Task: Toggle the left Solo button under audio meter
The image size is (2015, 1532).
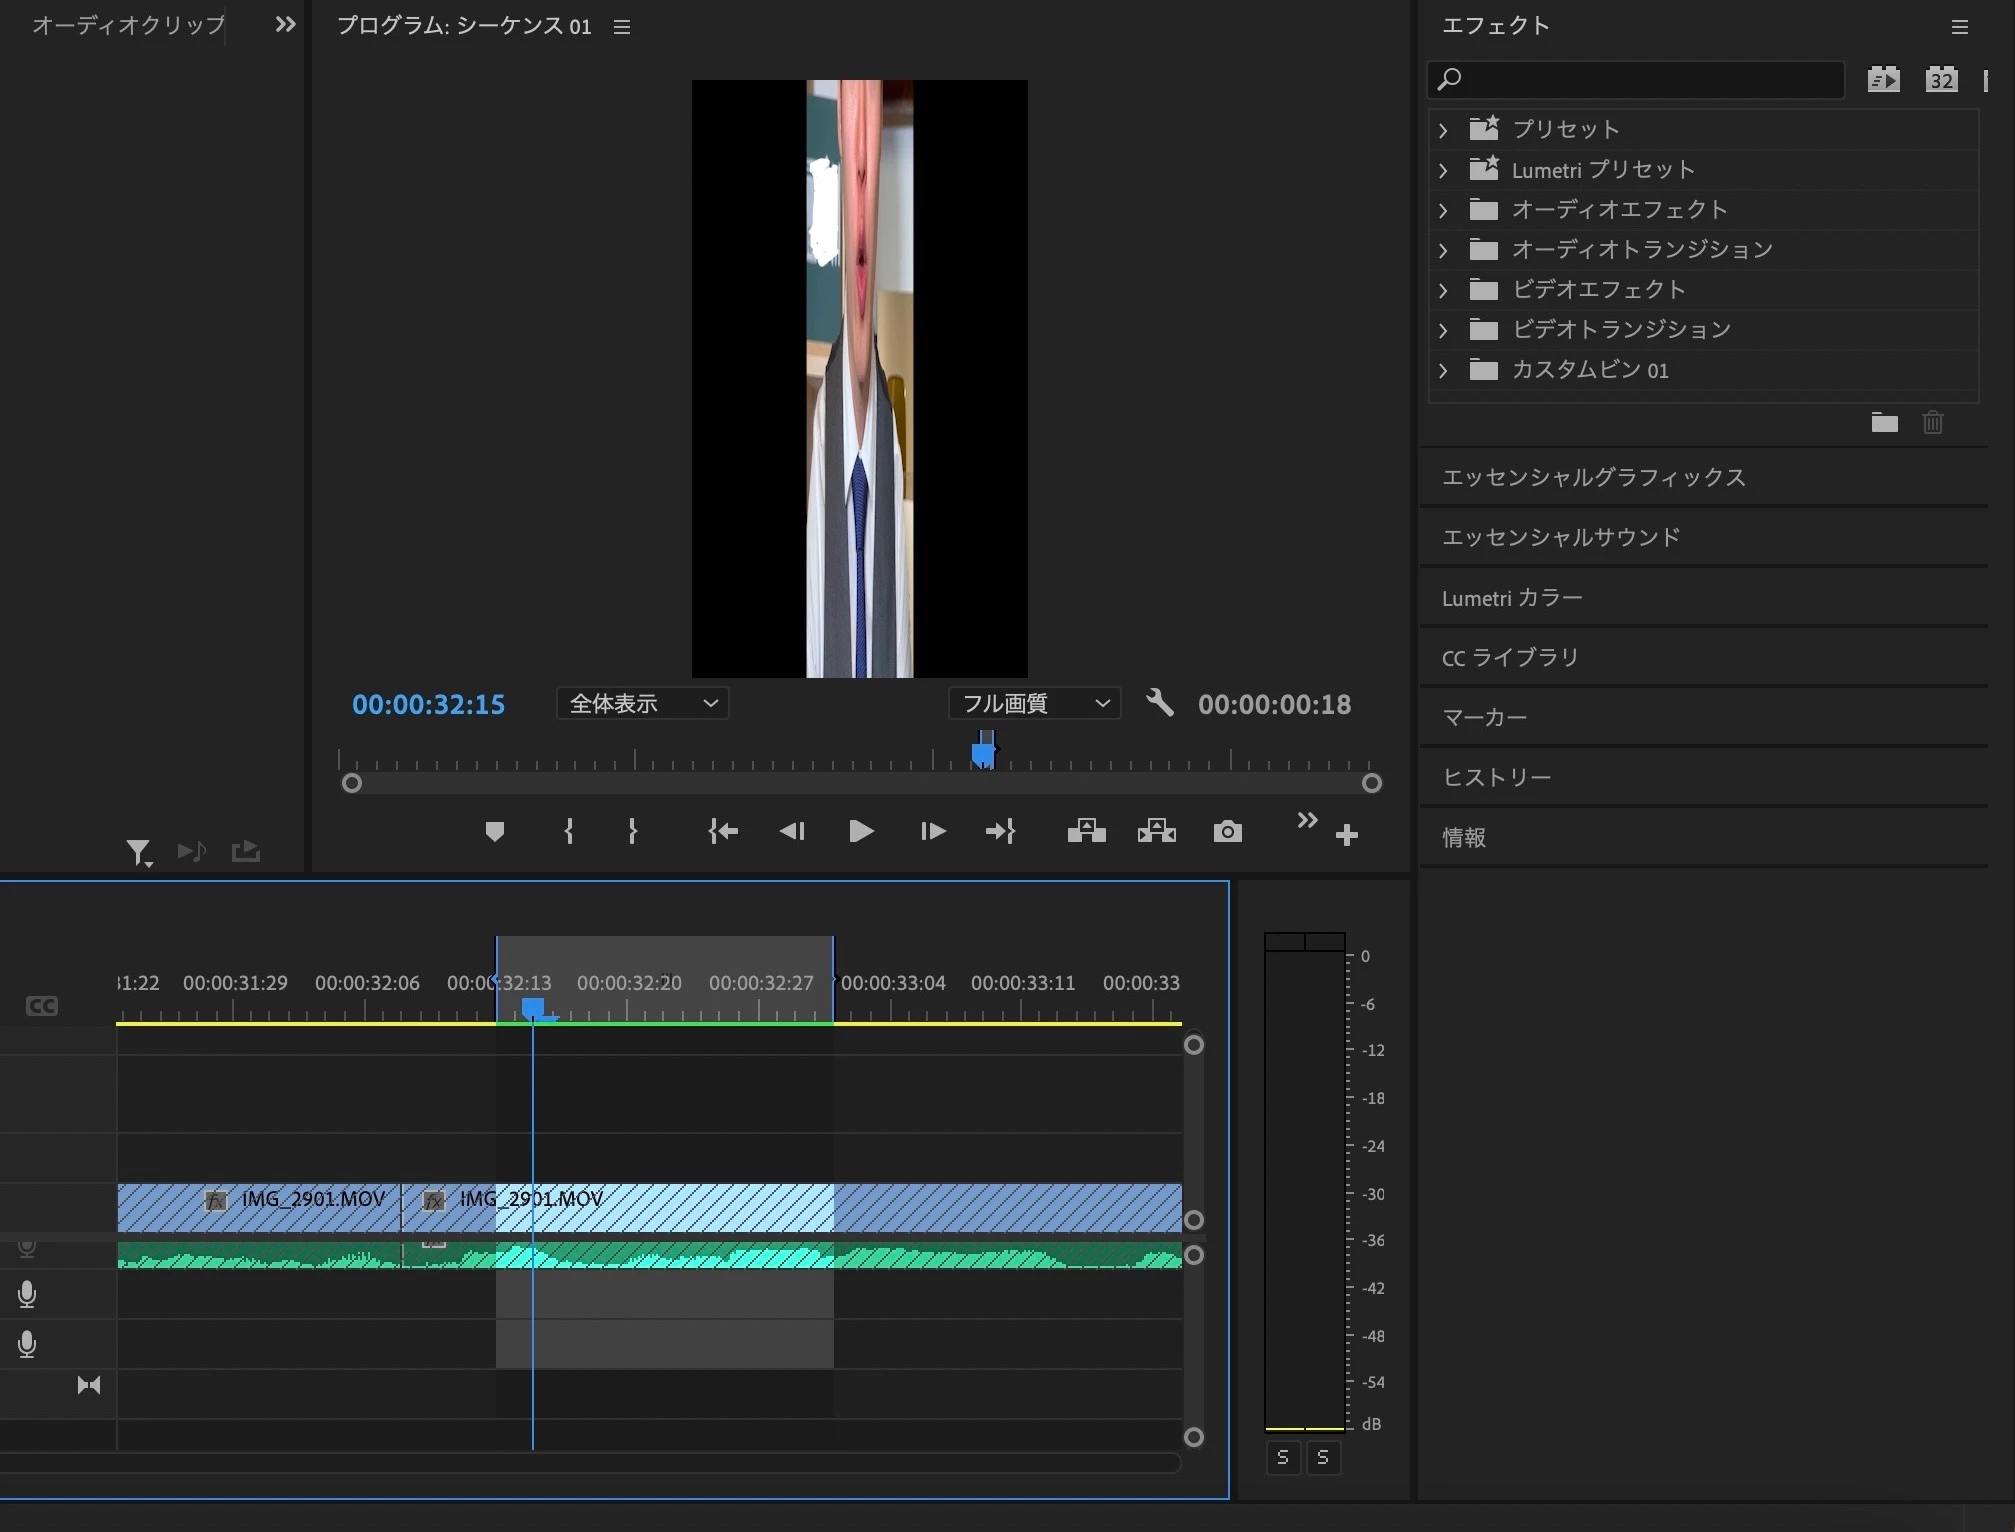Action: [1283, 1457]
